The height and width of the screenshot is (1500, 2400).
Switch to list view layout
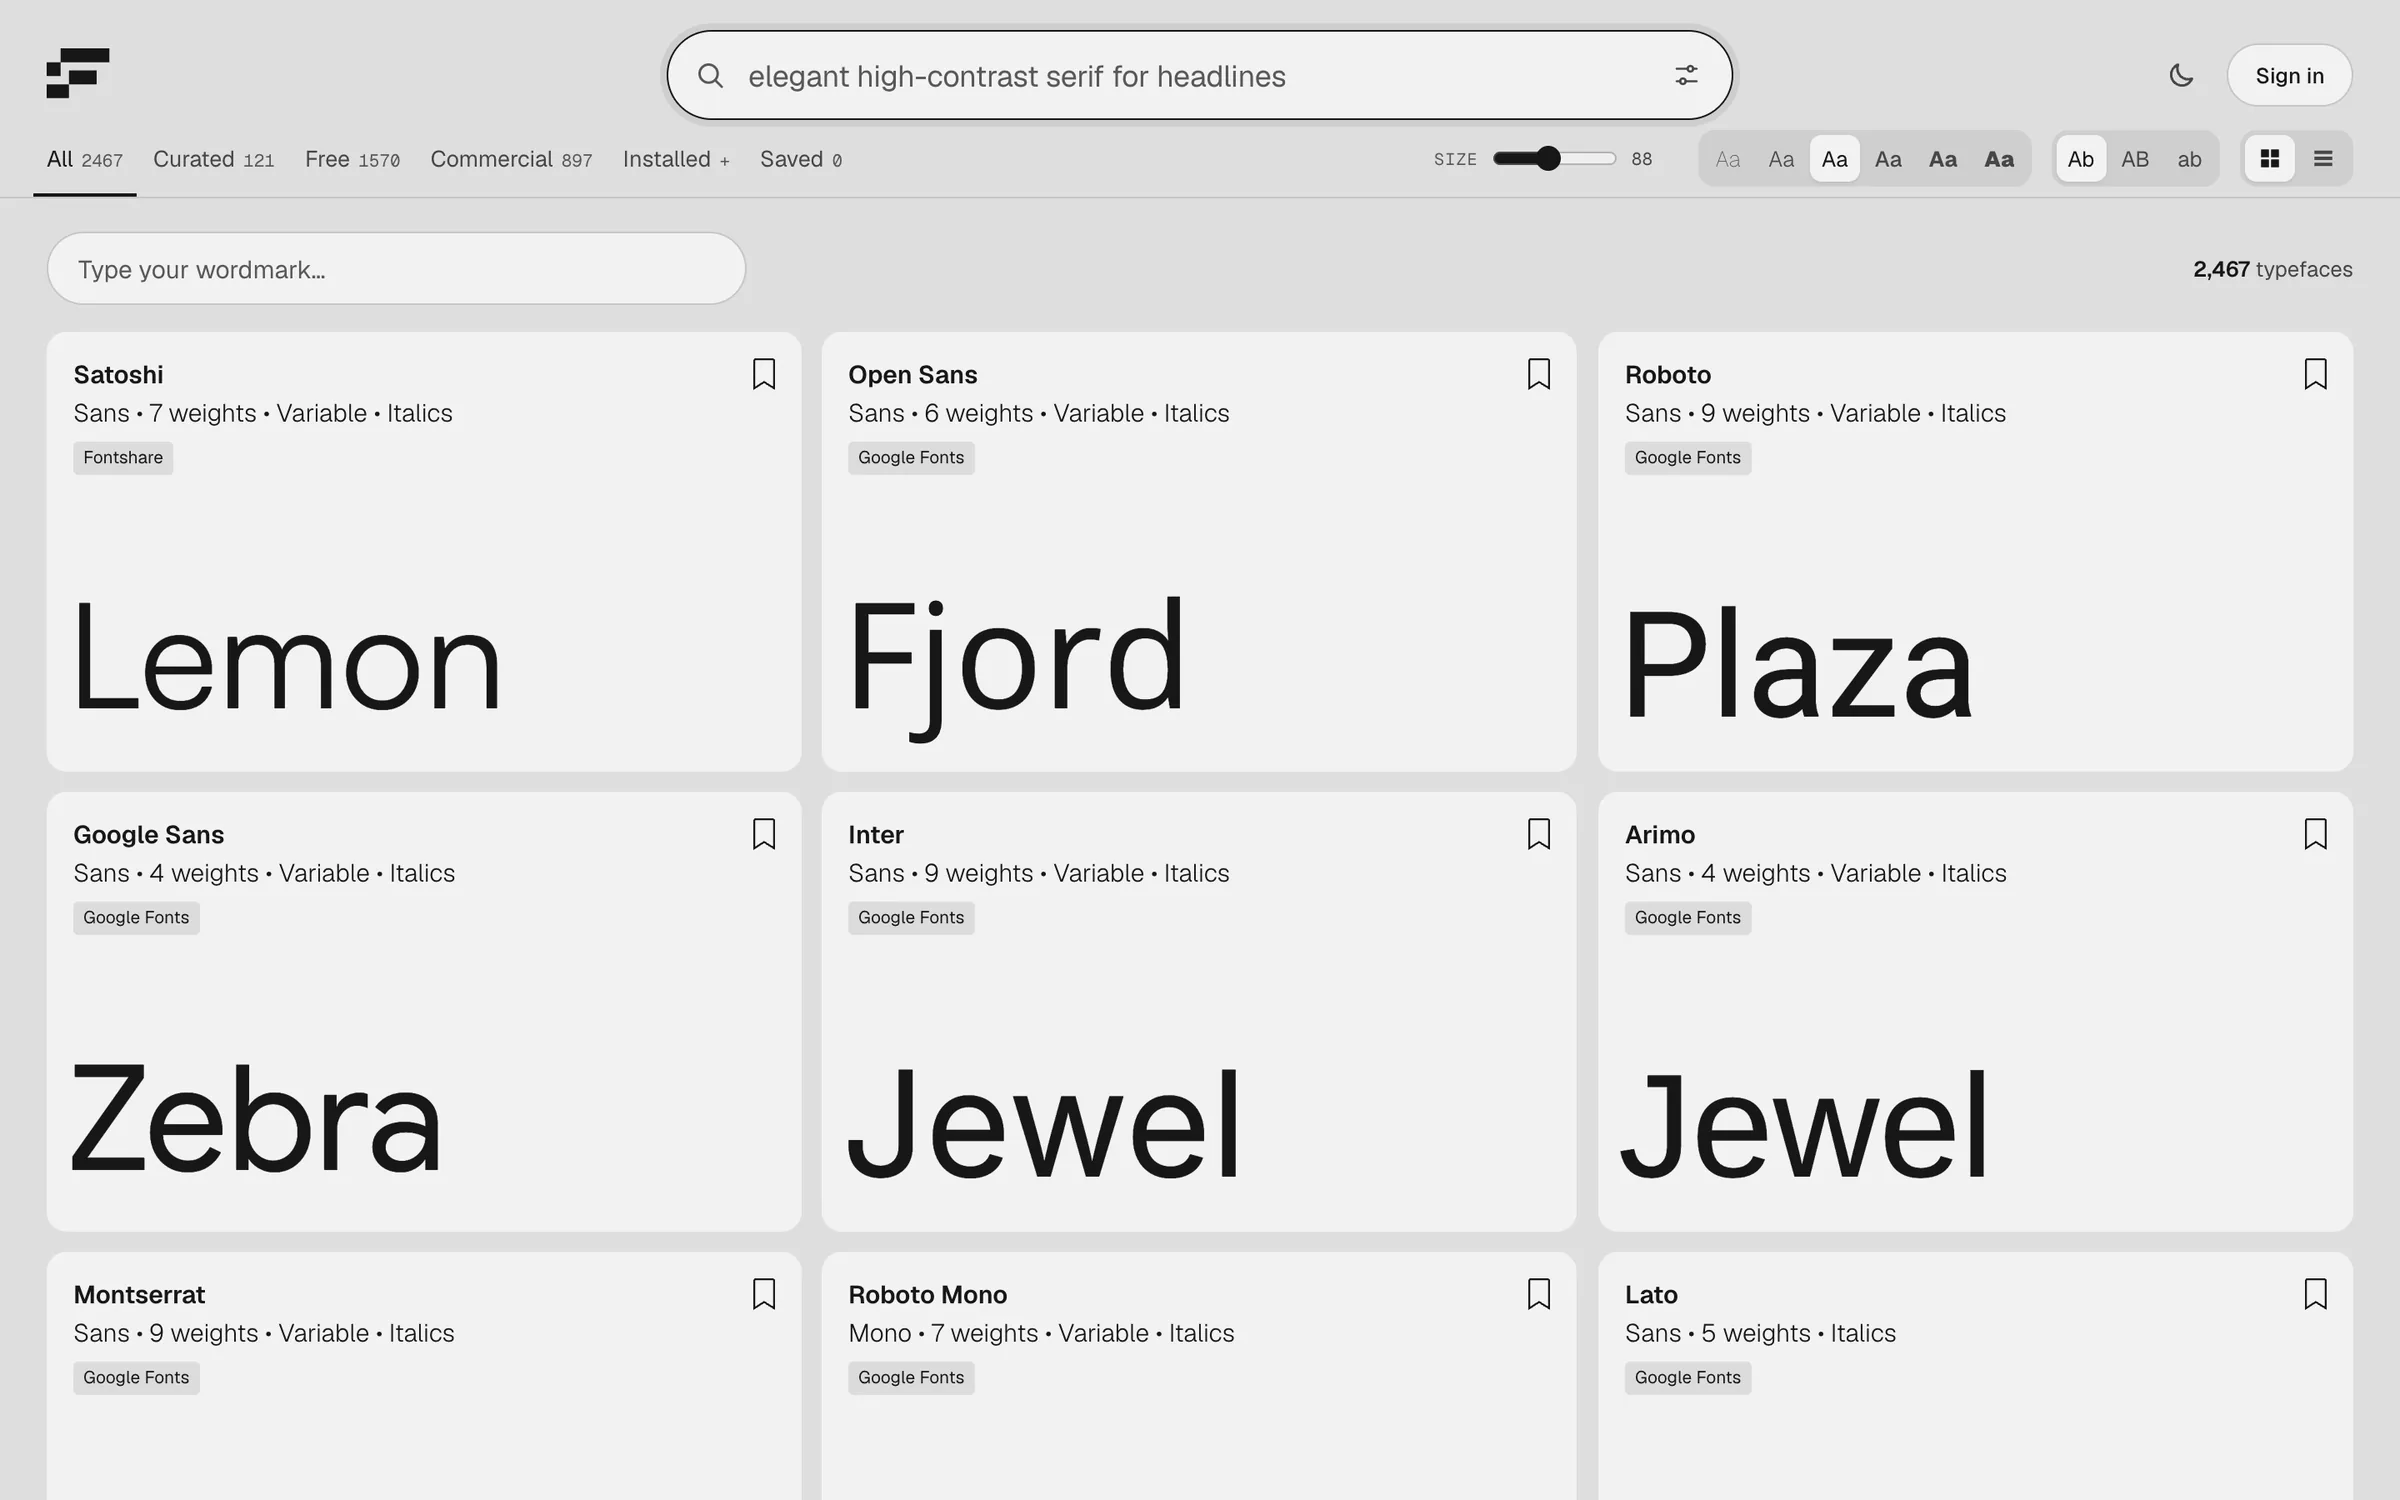[x=2323, y=159]
